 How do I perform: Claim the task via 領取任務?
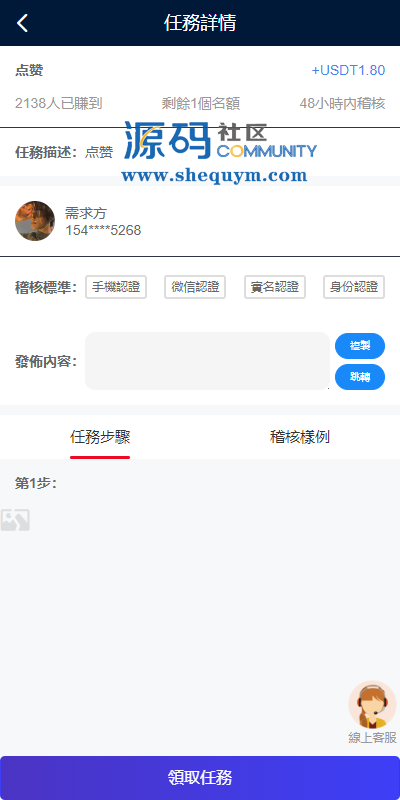pos(200,778)
